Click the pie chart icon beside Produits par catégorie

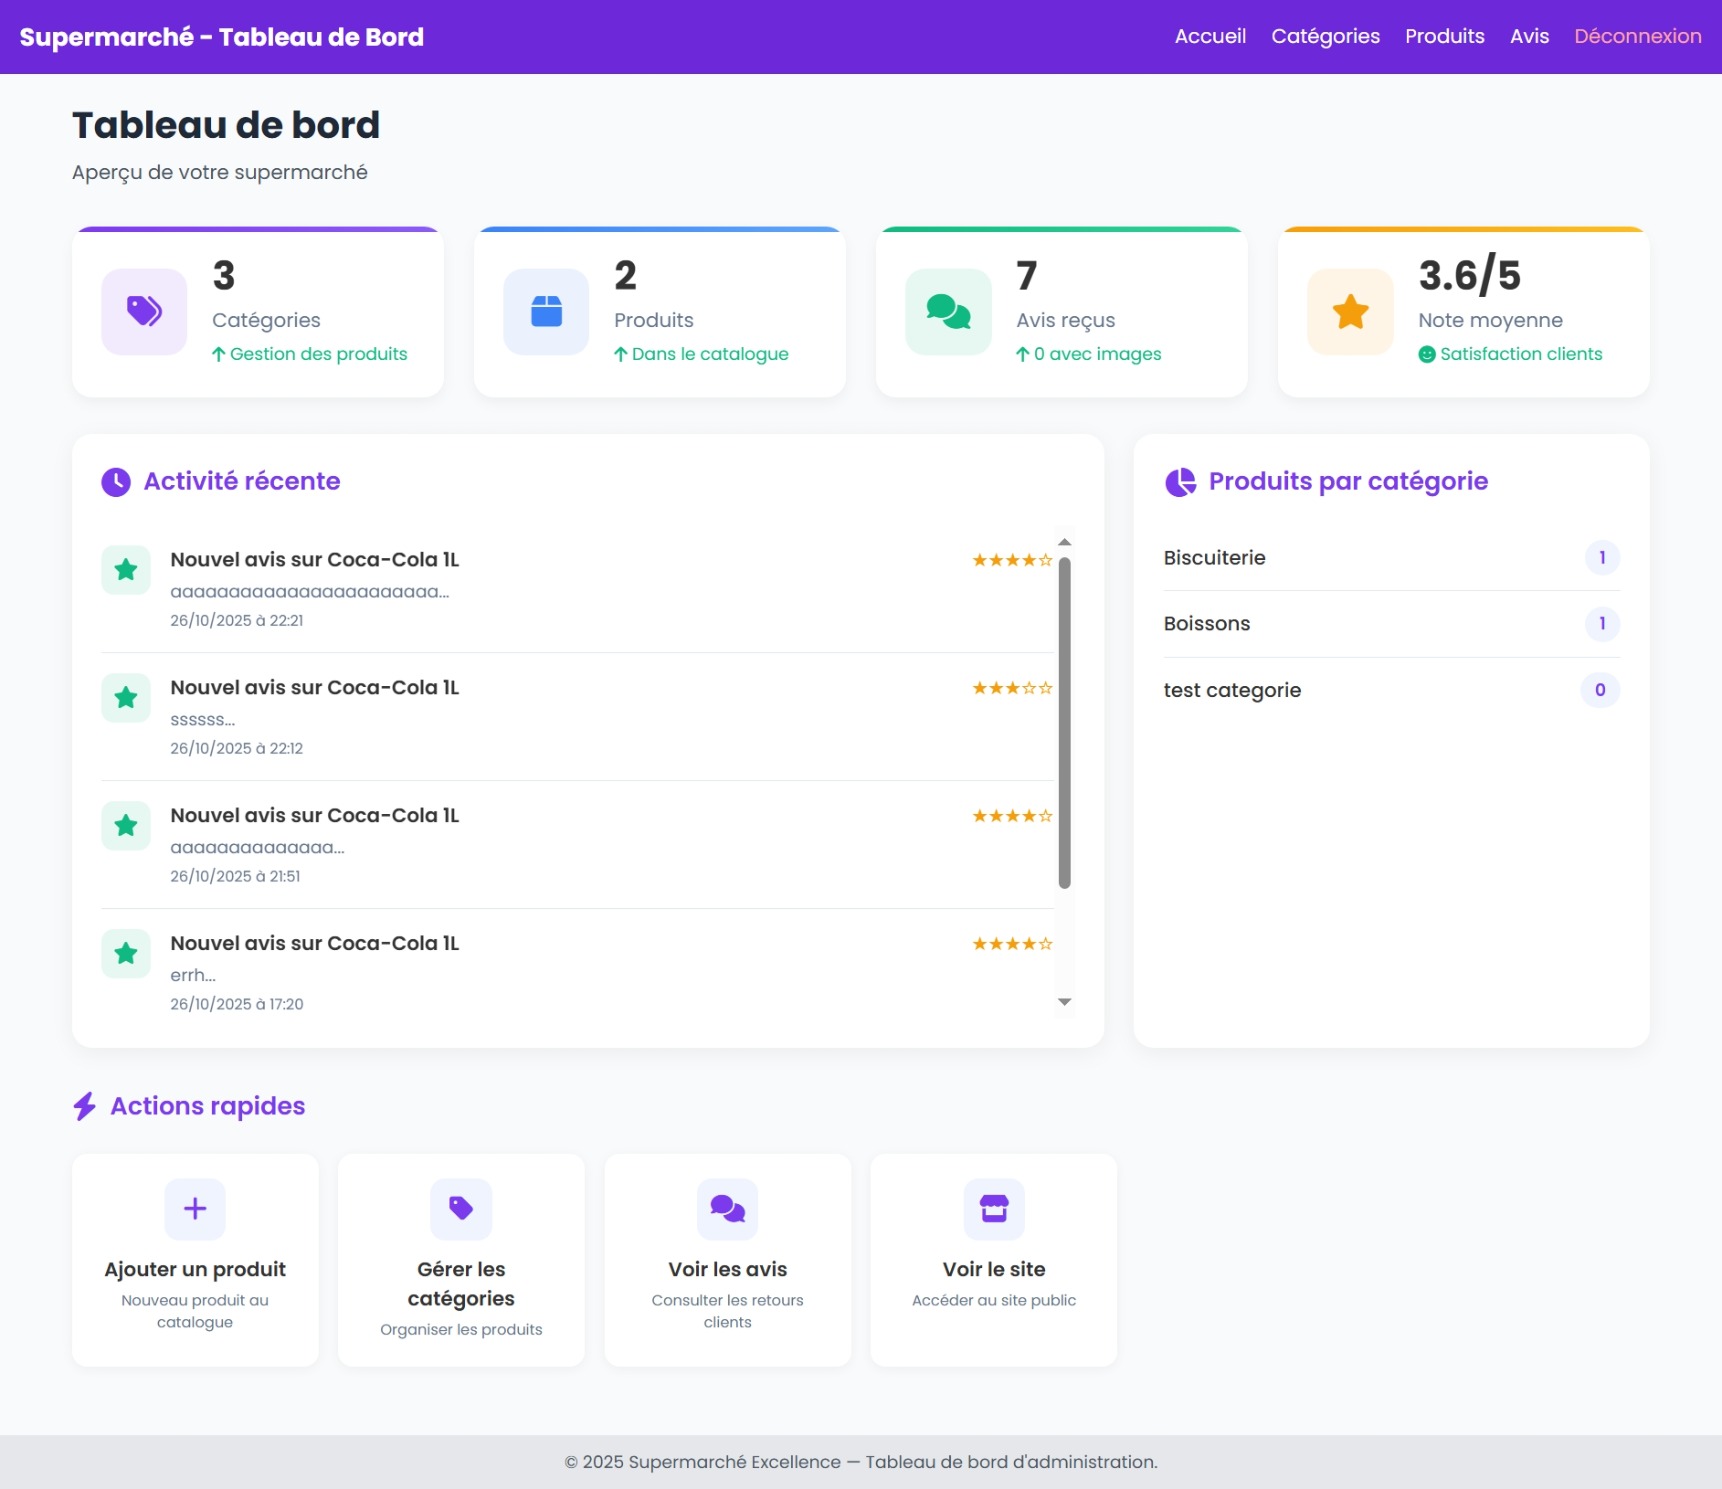click(x=1180, y=482)
